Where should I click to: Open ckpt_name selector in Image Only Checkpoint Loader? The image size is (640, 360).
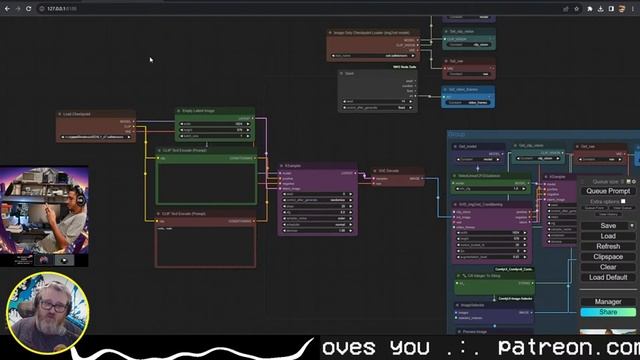[373, 56]
